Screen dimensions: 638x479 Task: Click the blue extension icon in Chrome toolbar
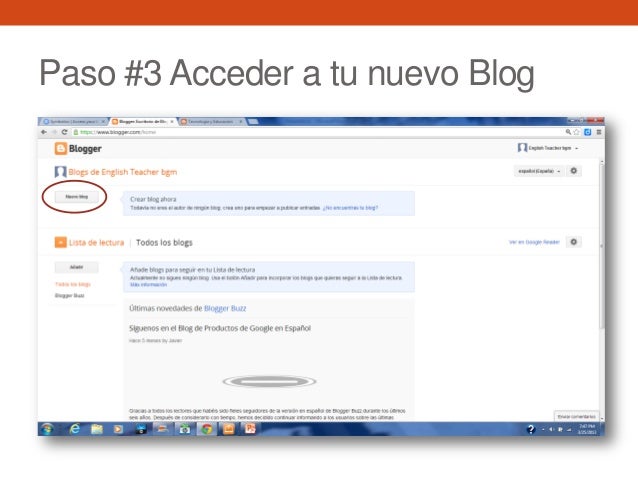[588, 132]
